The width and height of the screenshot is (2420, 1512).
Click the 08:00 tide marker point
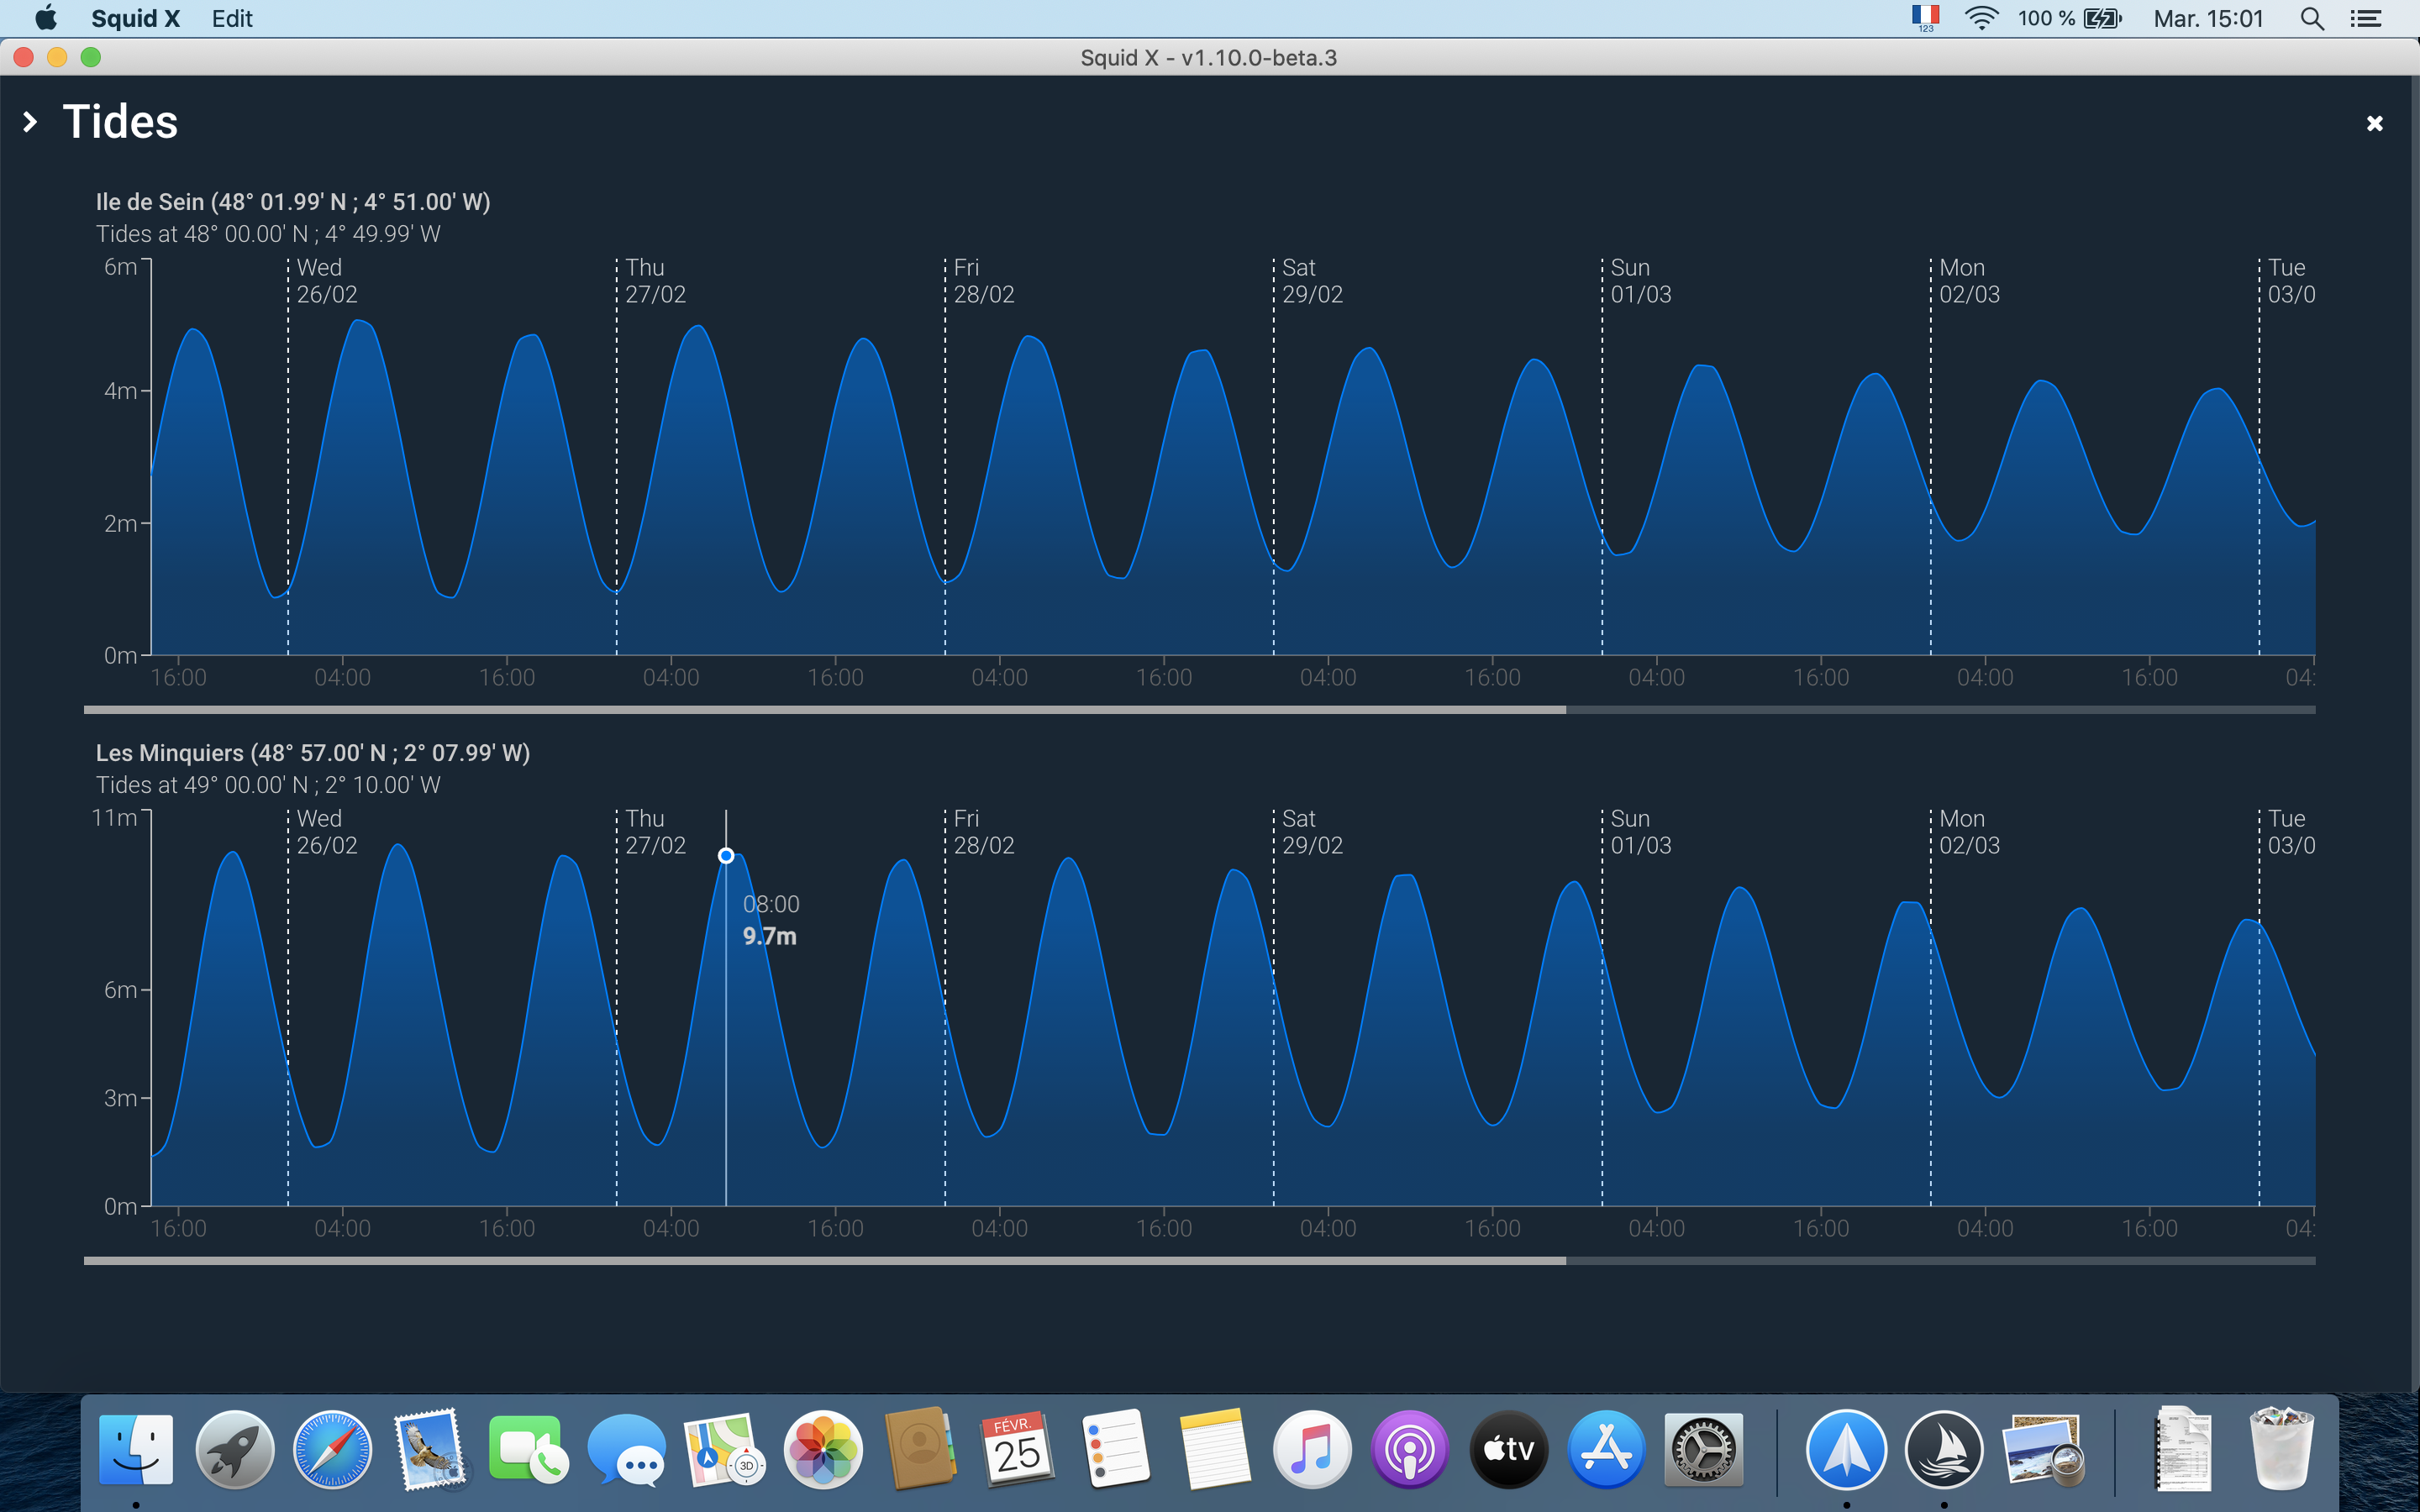point(726,856)
